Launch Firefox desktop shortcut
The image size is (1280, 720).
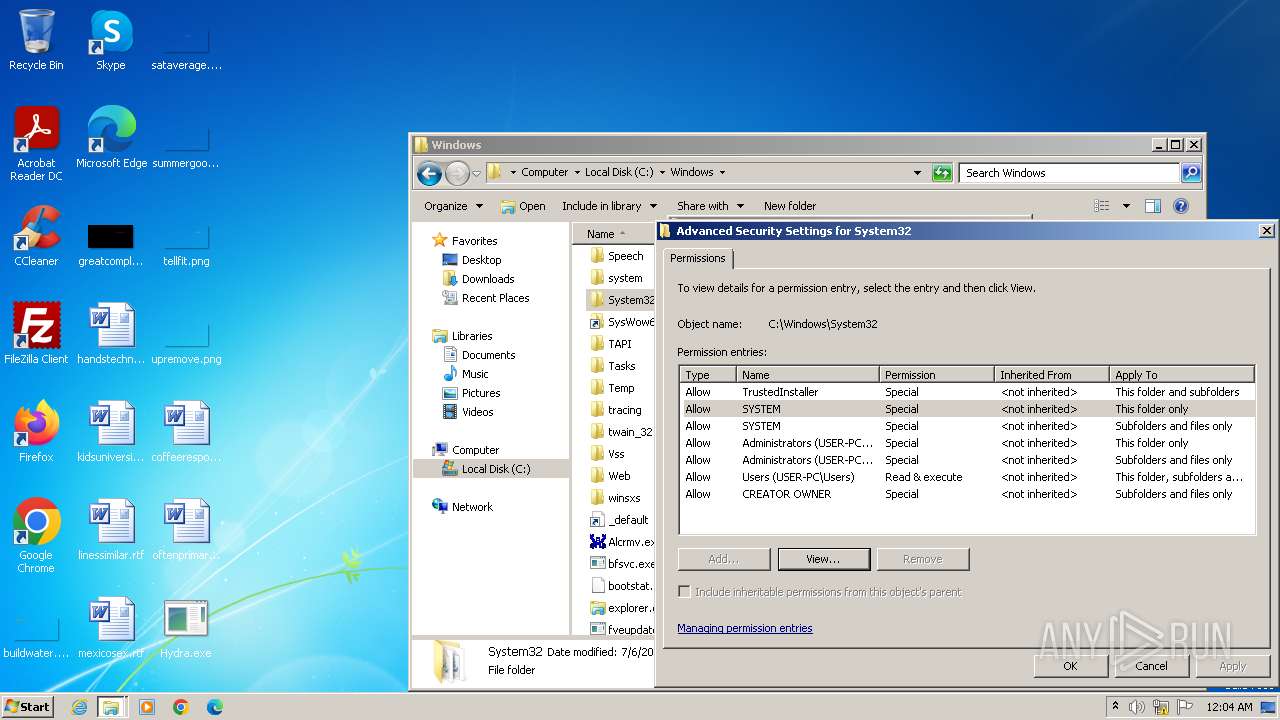click(36, 432)
